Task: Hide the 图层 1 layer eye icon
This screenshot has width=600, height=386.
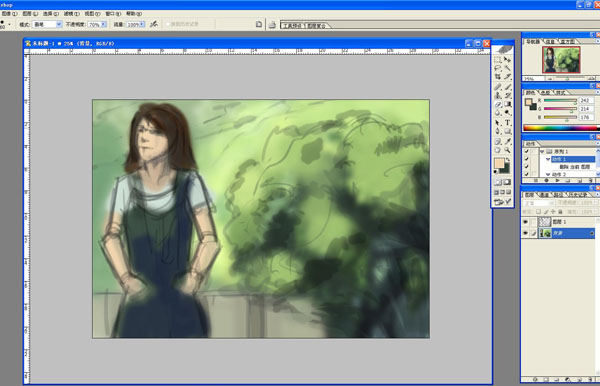Action: pos(526,222)
